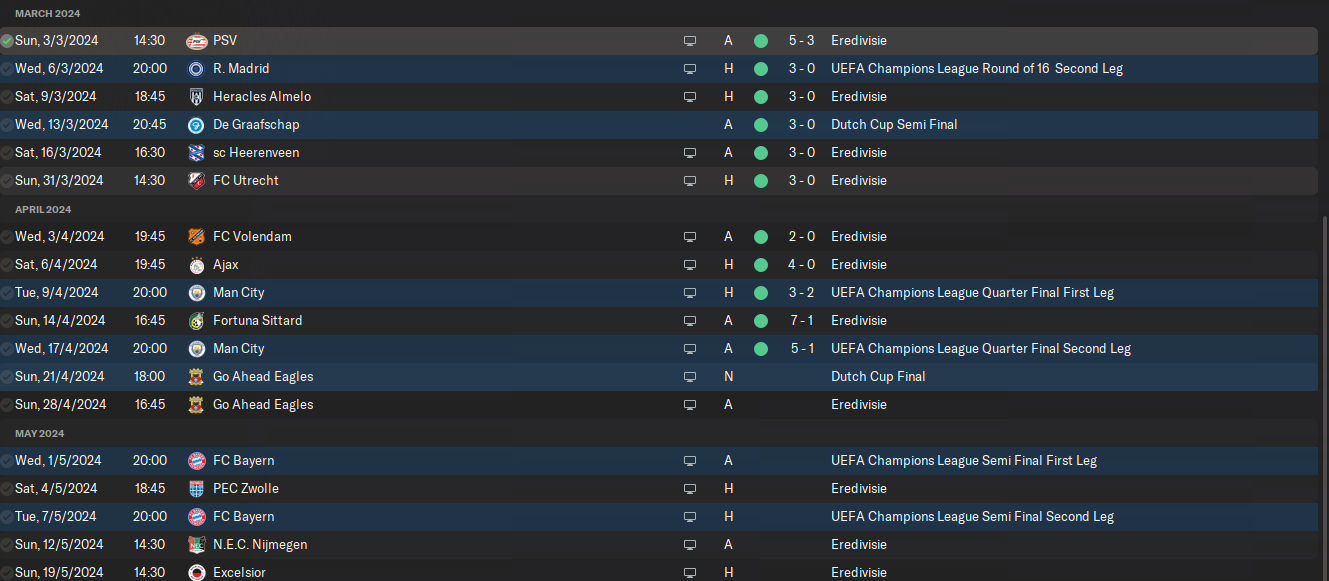Open the Fortuna Sittard team link
This screenshot has height=581, width=1329.
[x=258, y=321]
